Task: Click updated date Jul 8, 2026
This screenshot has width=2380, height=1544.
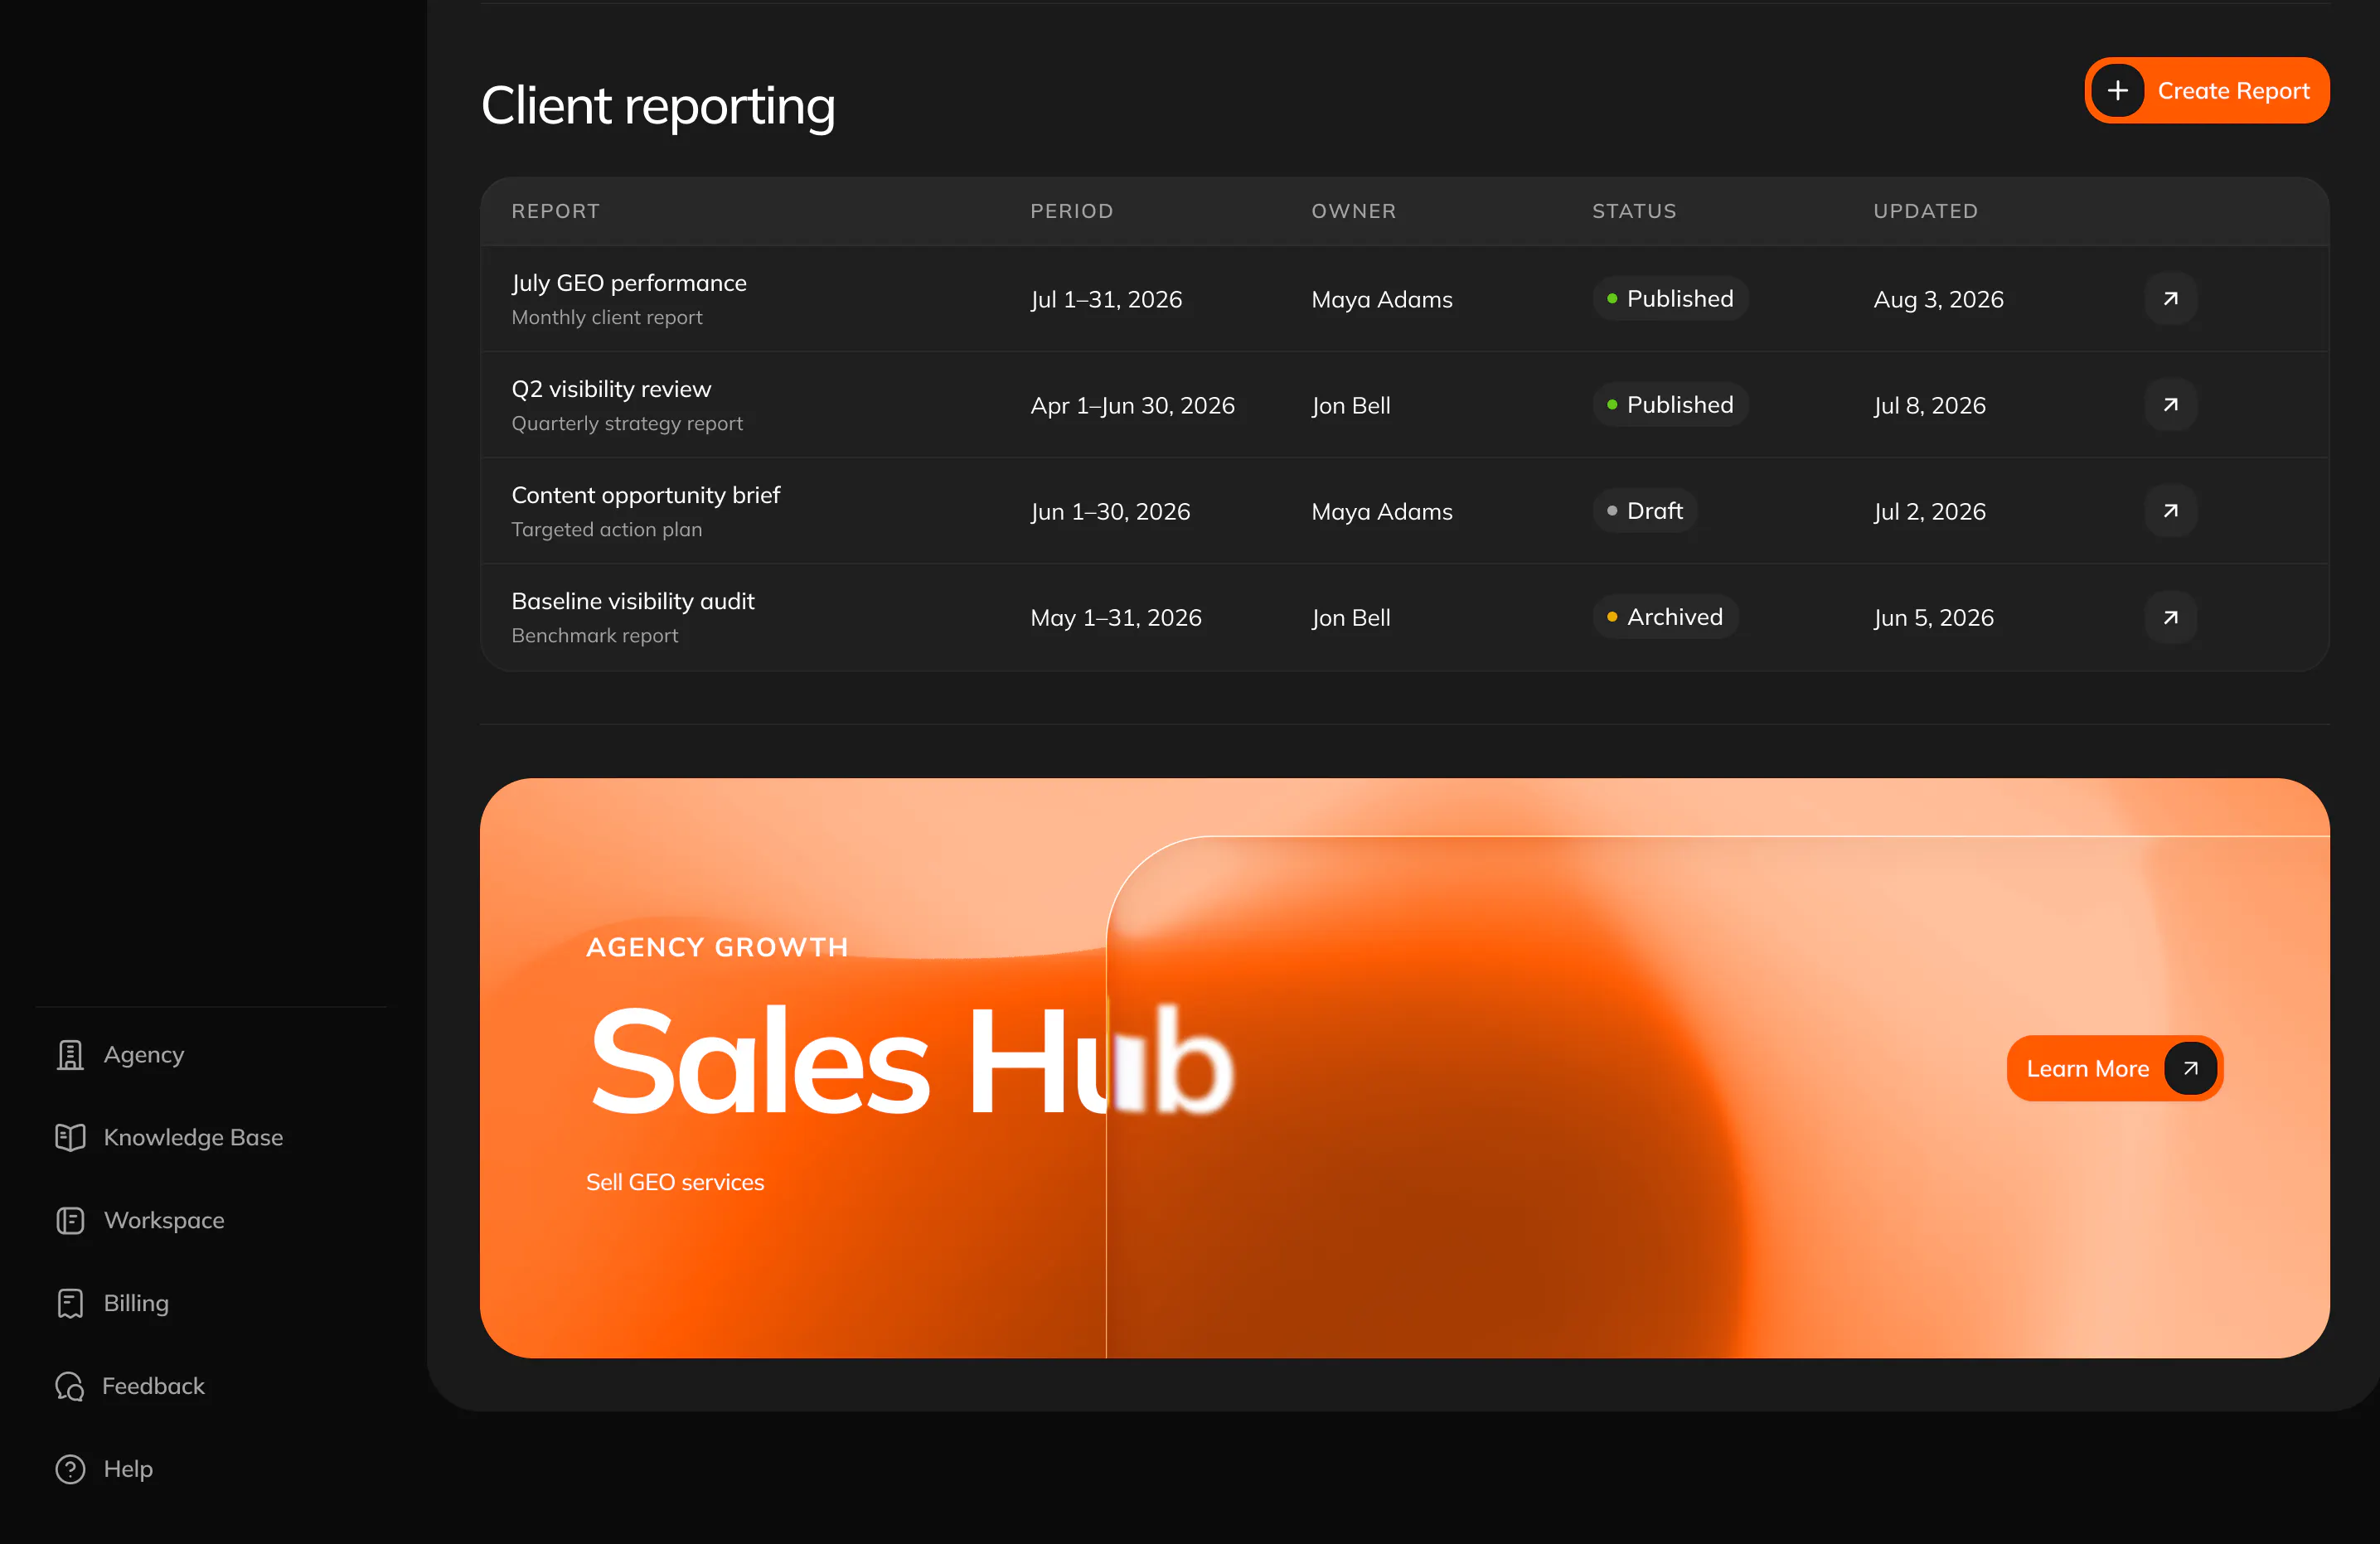Action: [x=1929, y=405]
